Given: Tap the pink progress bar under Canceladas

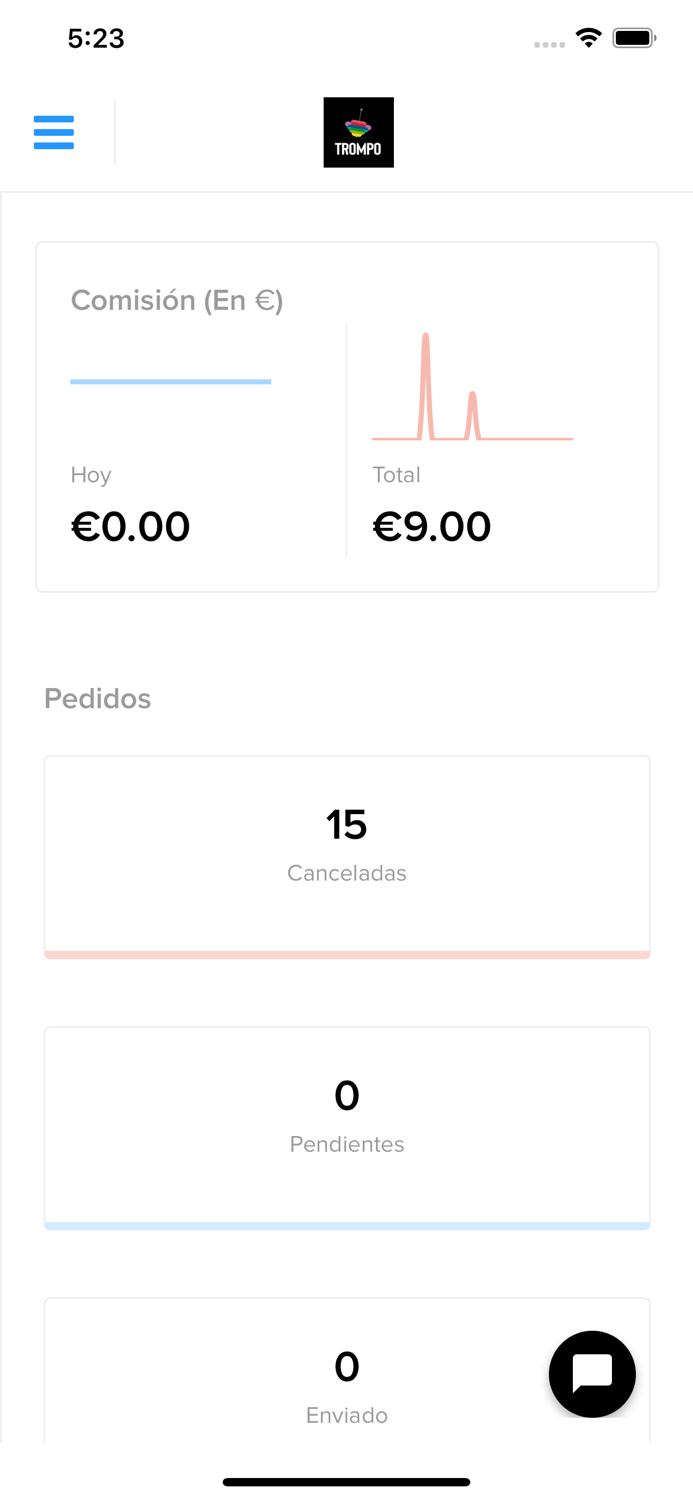Looking at the screenshot, I should click(347, 952).
